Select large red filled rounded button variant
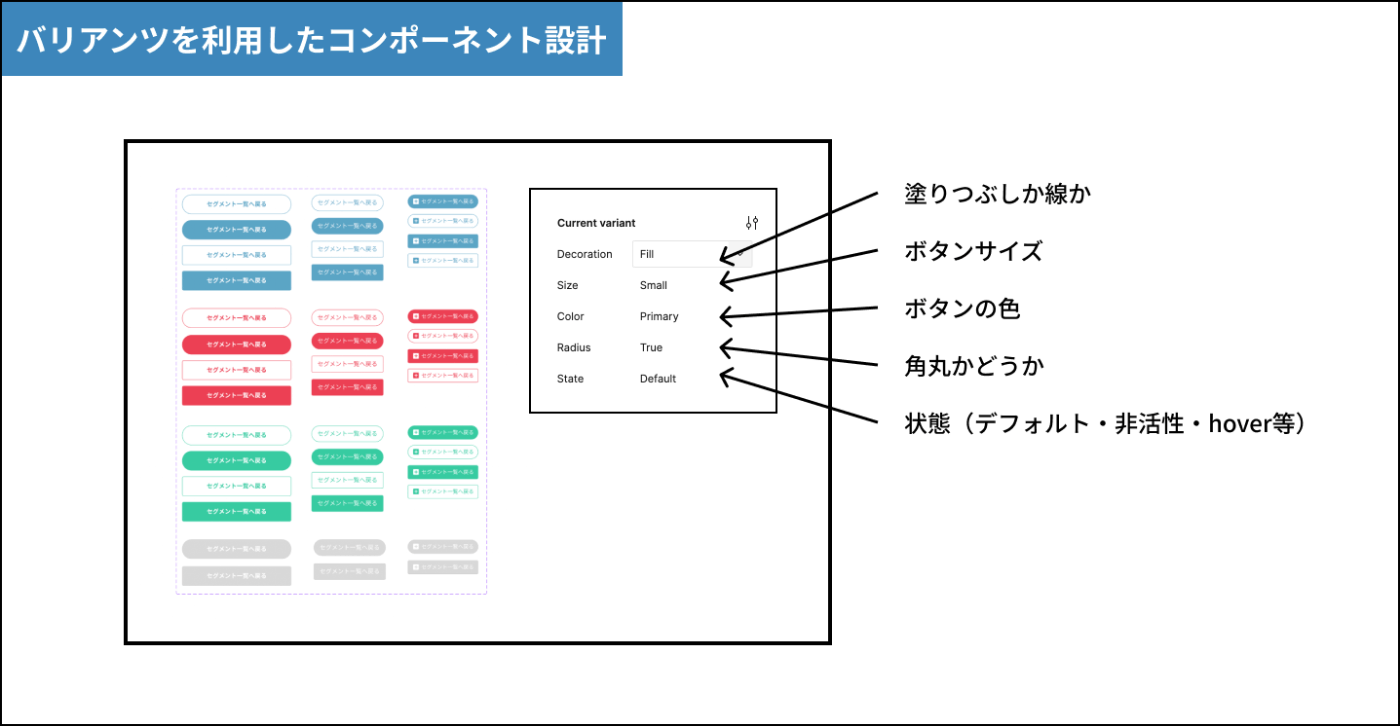 (236, 344)
